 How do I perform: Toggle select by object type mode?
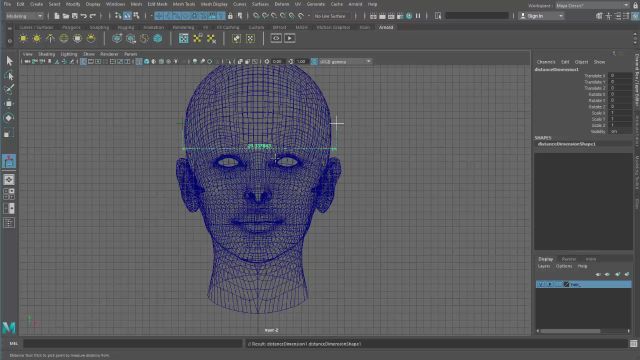[x=127, y=16]
